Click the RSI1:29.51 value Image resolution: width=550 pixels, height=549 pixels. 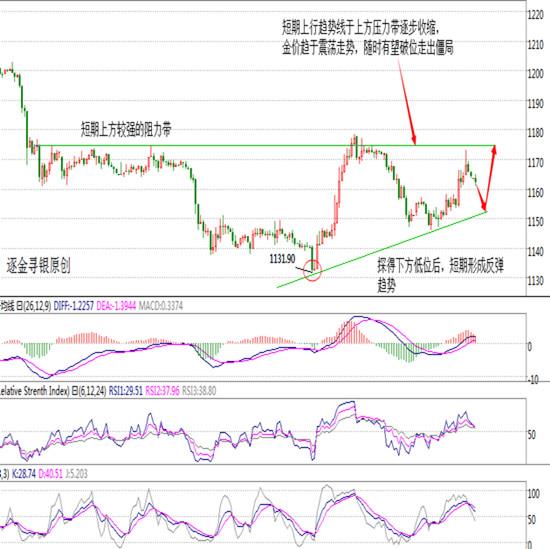(126, 391)
